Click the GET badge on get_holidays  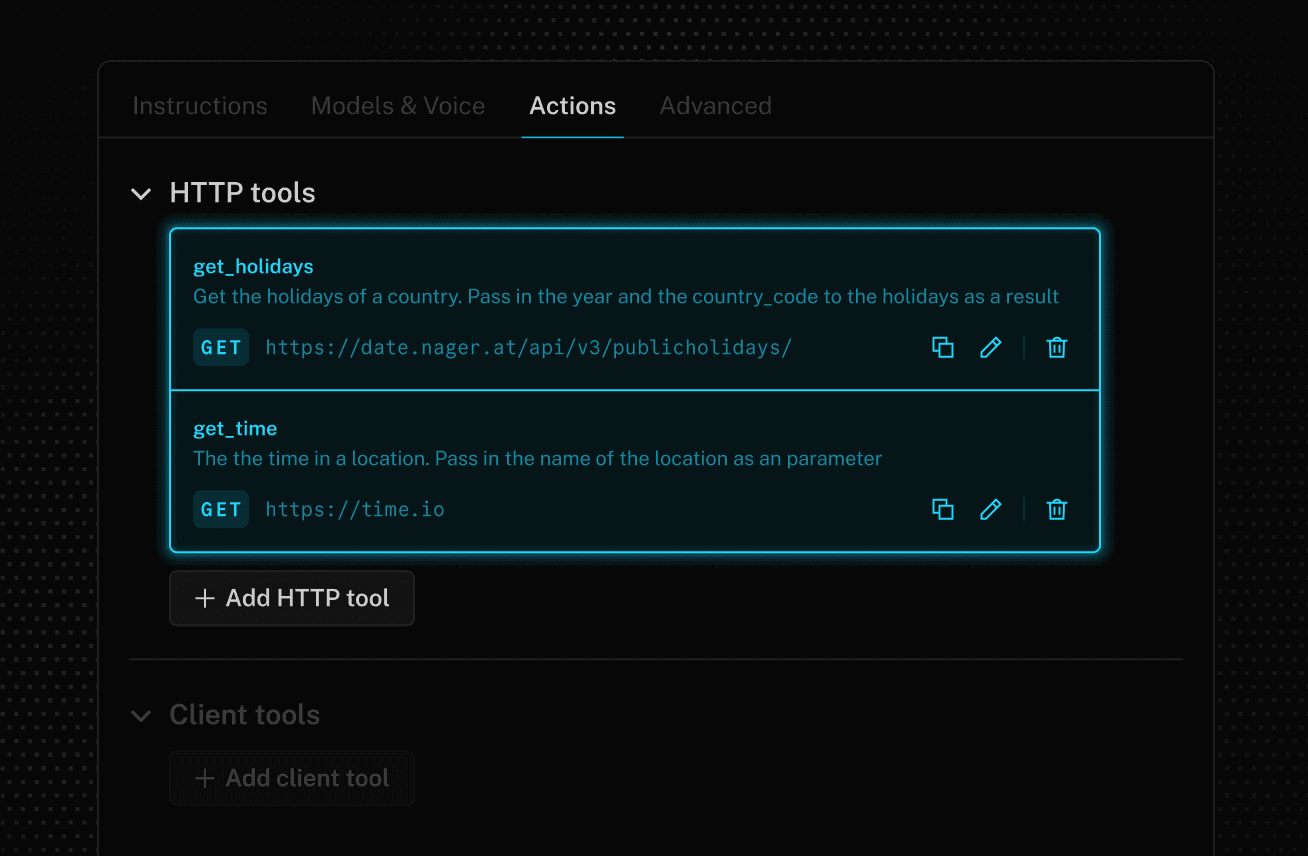[220, 347]
